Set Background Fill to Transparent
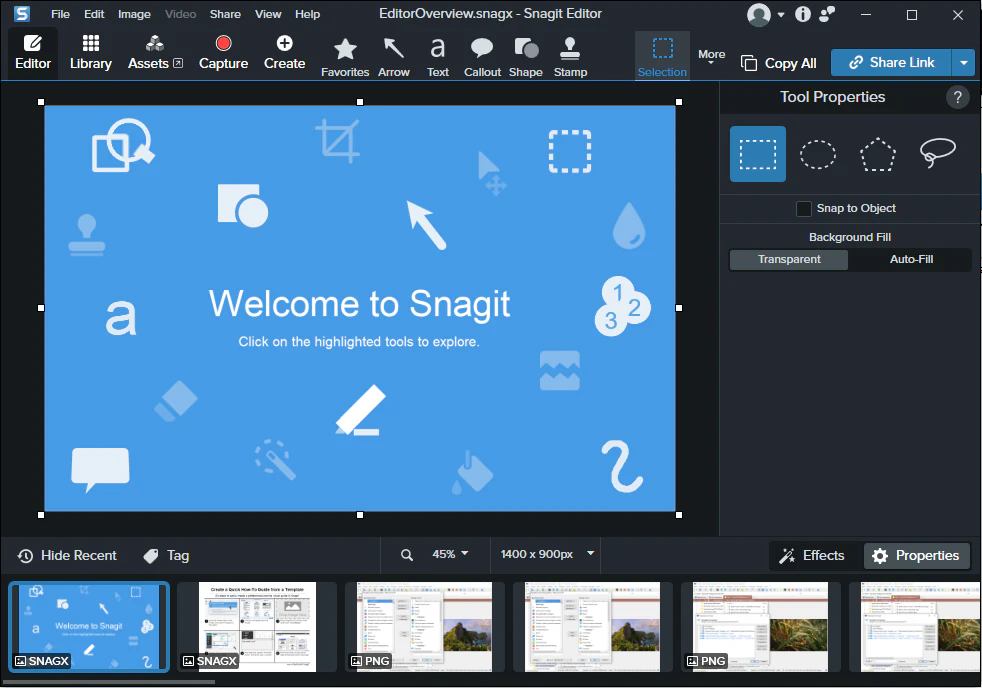Image resolution: width=982 pixels, height=688 pixels. coord(789,260)
